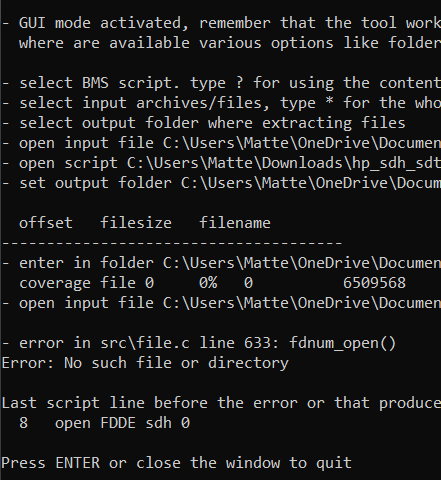
Task: Click the 0% coverage value
Action: click(x=208, y=283)
